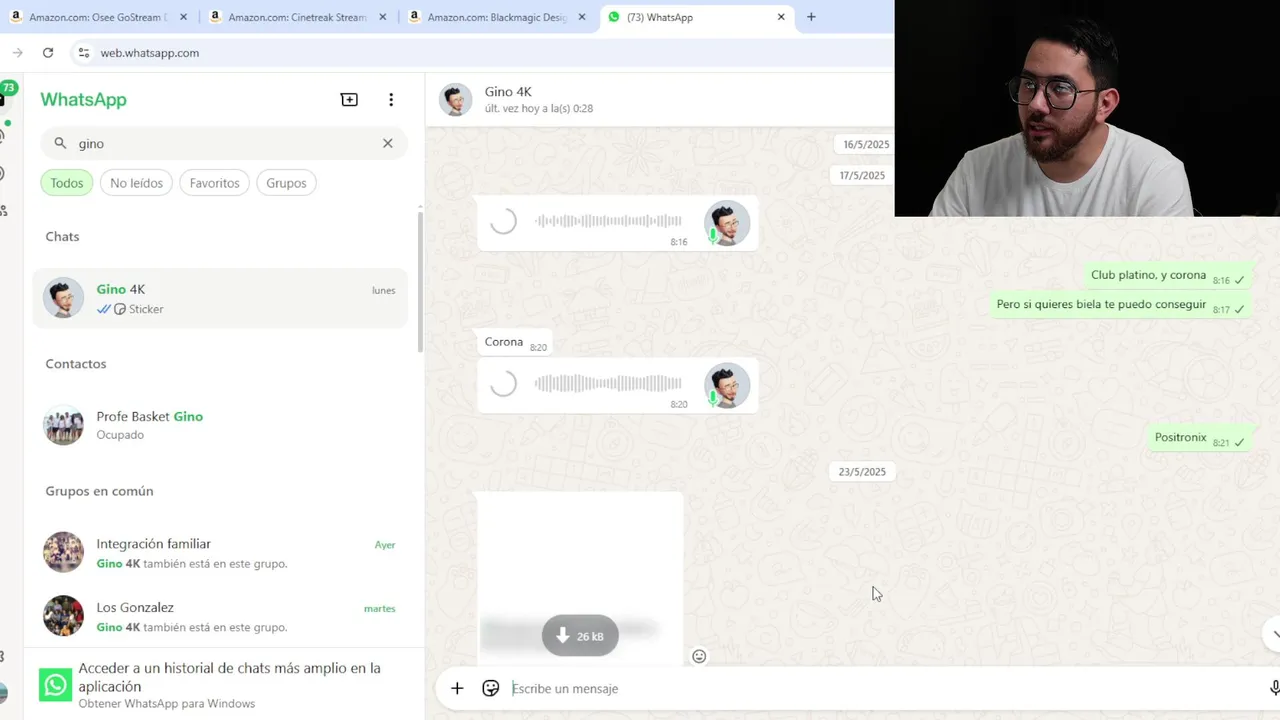Click Gino 4K avatar in chat list
Screen dimensions: 1280x720
click(x=63, y=298)
